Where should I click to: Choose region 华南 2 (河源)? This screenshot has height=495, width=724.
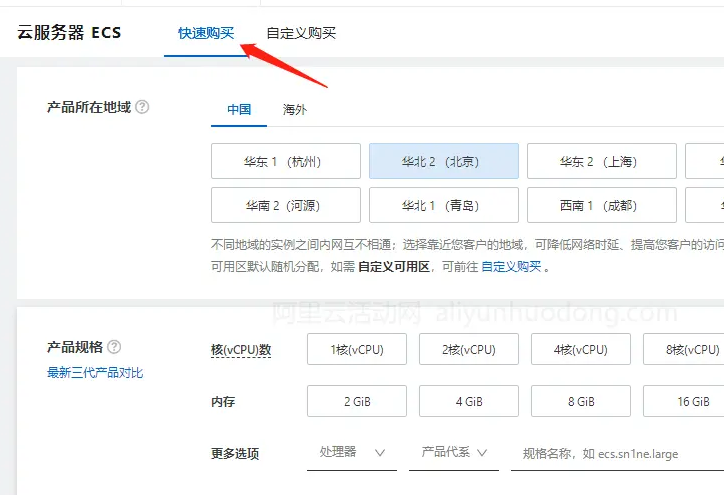(x=286, y=205)
